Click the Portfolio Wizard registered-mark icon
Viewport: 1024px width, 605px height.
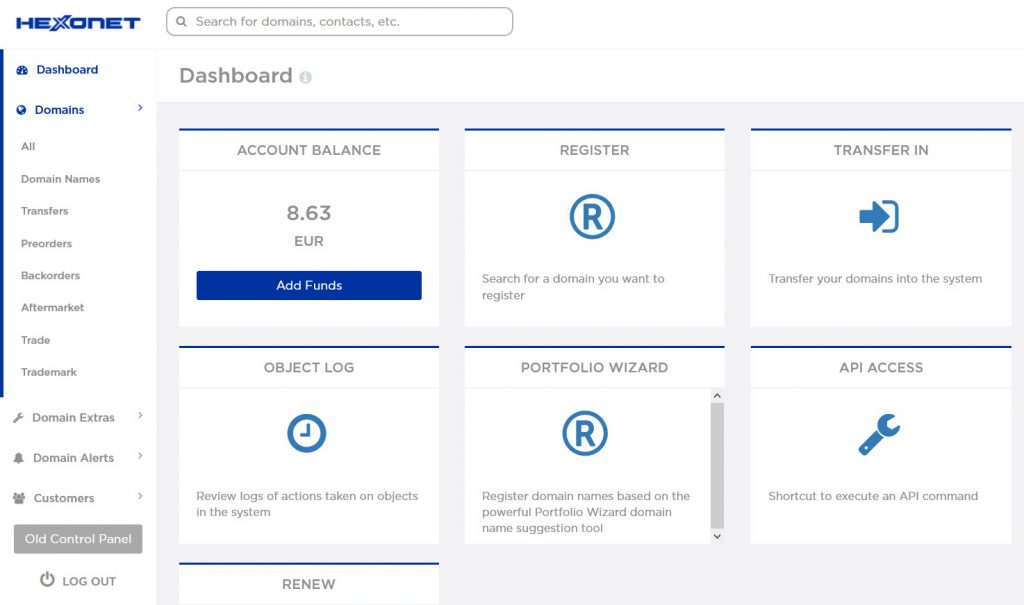tap(584, 433)
